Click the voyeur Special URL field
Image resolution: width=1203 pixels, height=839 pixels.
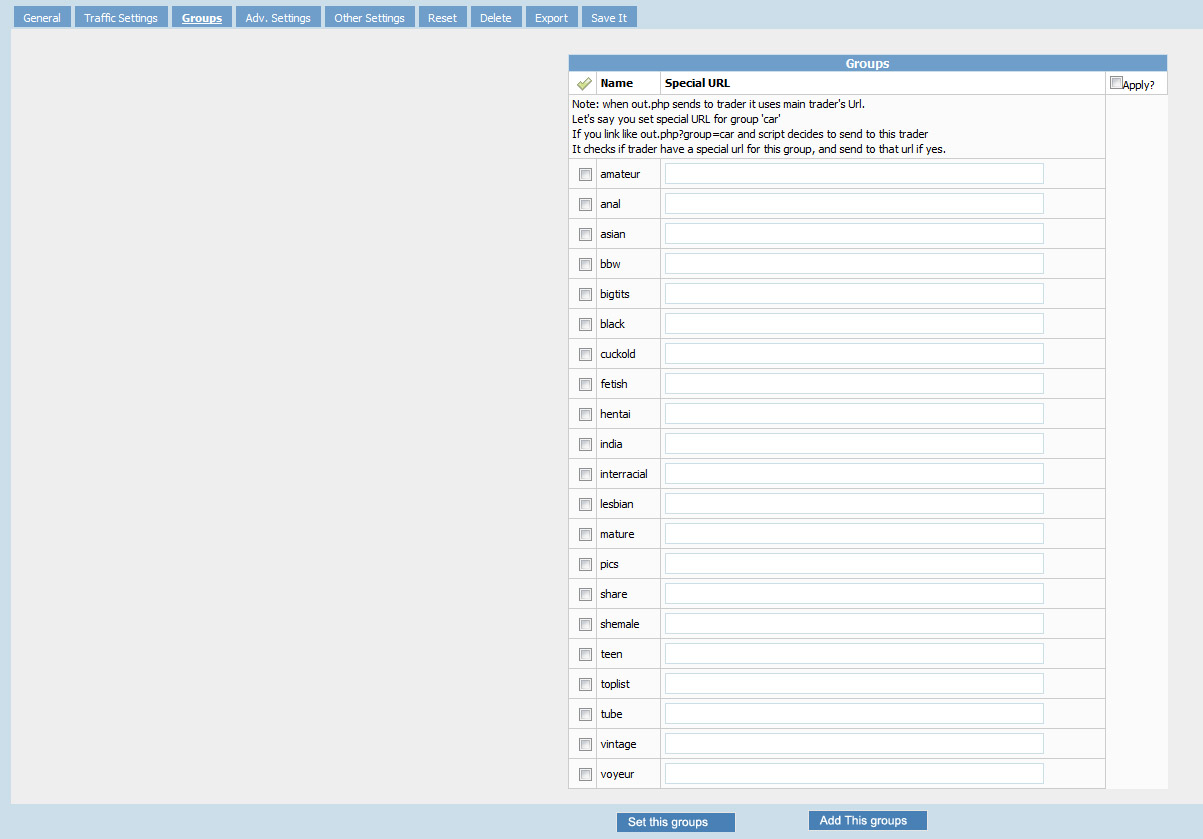855,774
